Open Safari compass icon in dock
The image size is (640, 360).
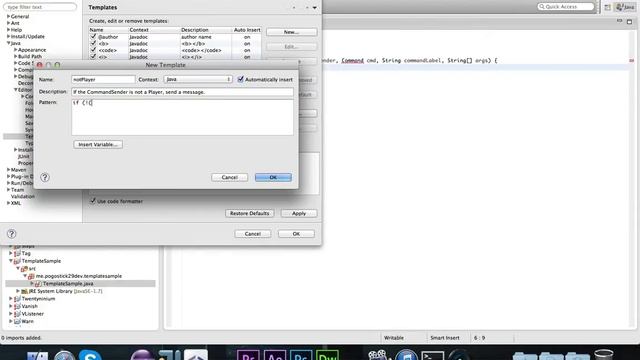pos(64,356)
